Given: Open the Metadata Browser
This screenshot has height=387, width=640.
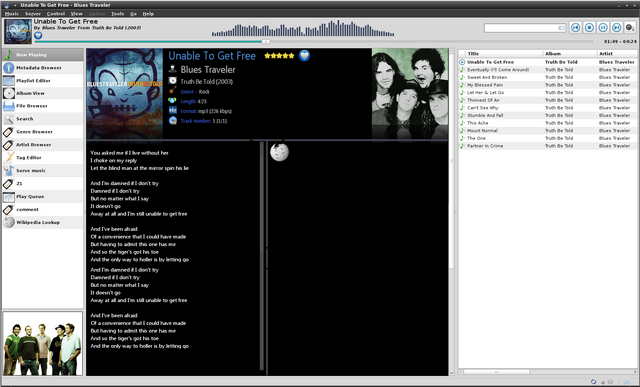Looking at the screenshot, I should point(43,68).
